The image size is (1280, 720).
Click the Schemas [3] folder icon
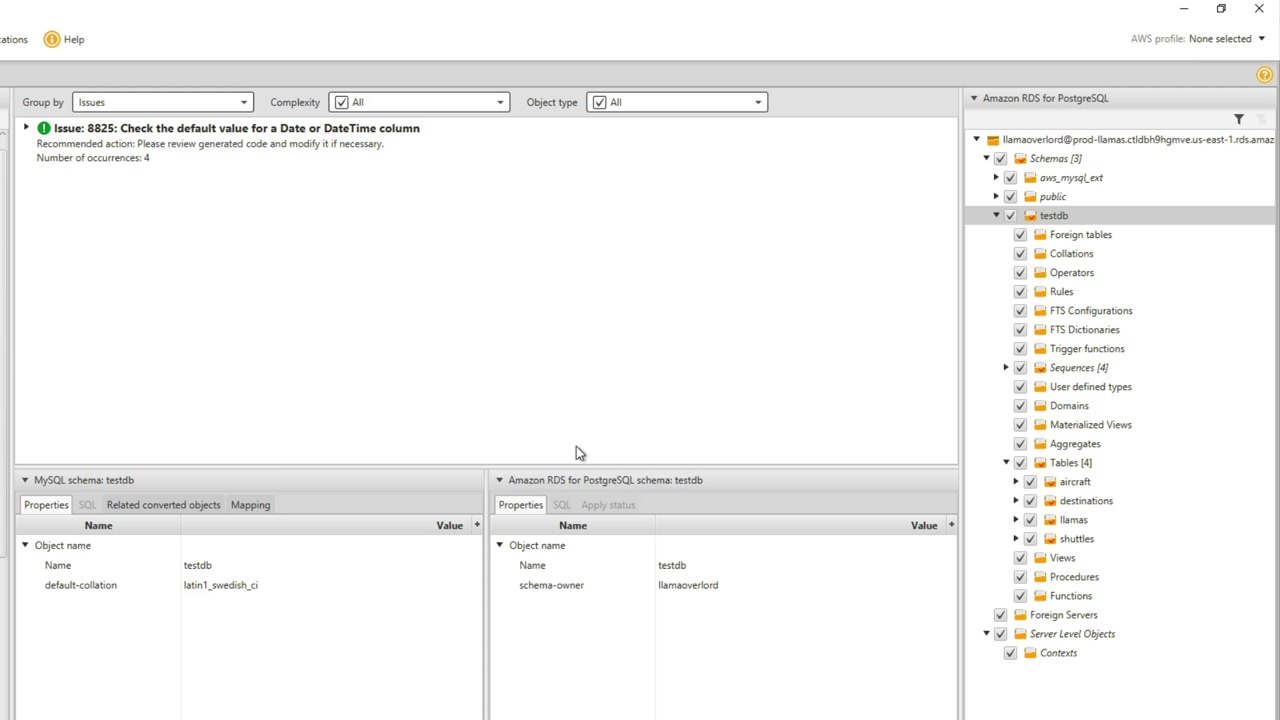click(x=1020, y=159)
